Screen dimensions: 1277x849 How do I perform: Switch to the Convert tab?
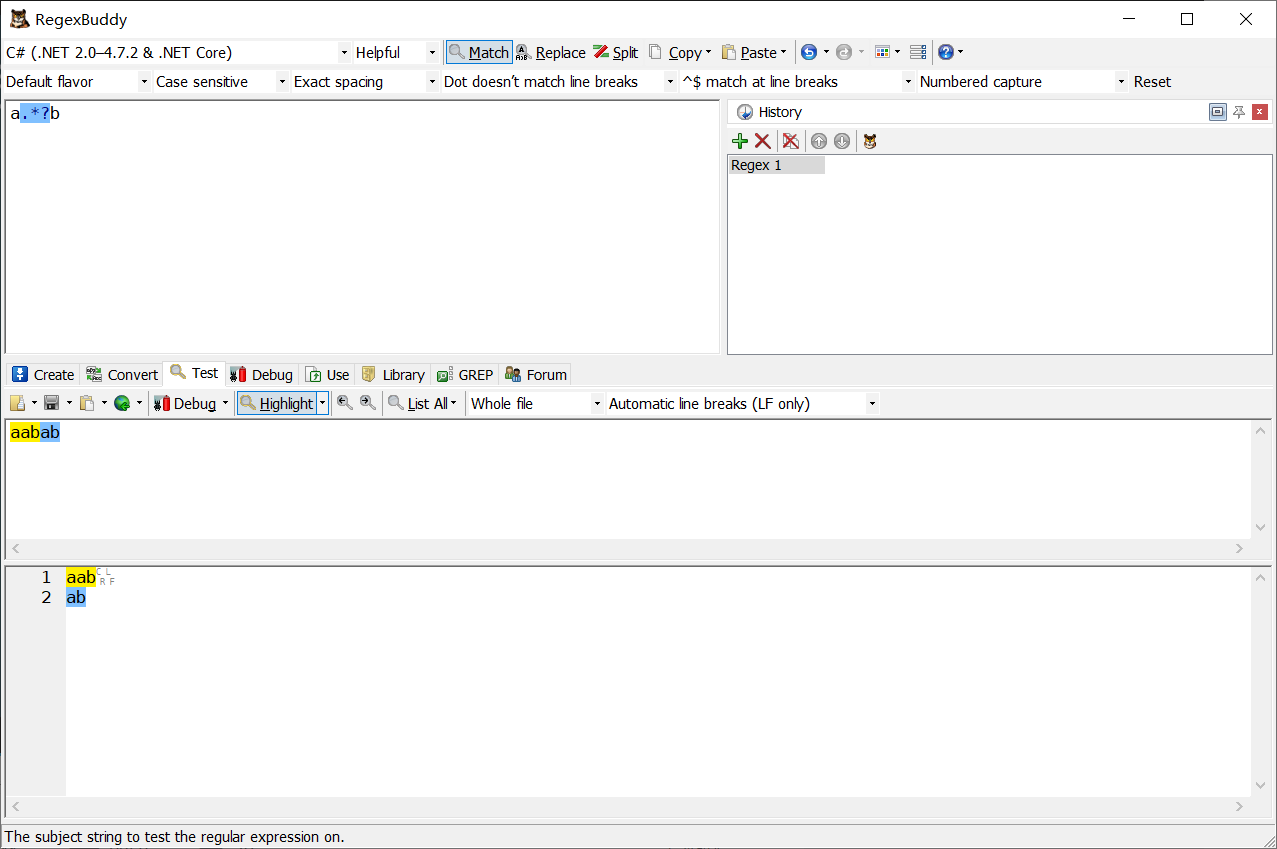121,374
